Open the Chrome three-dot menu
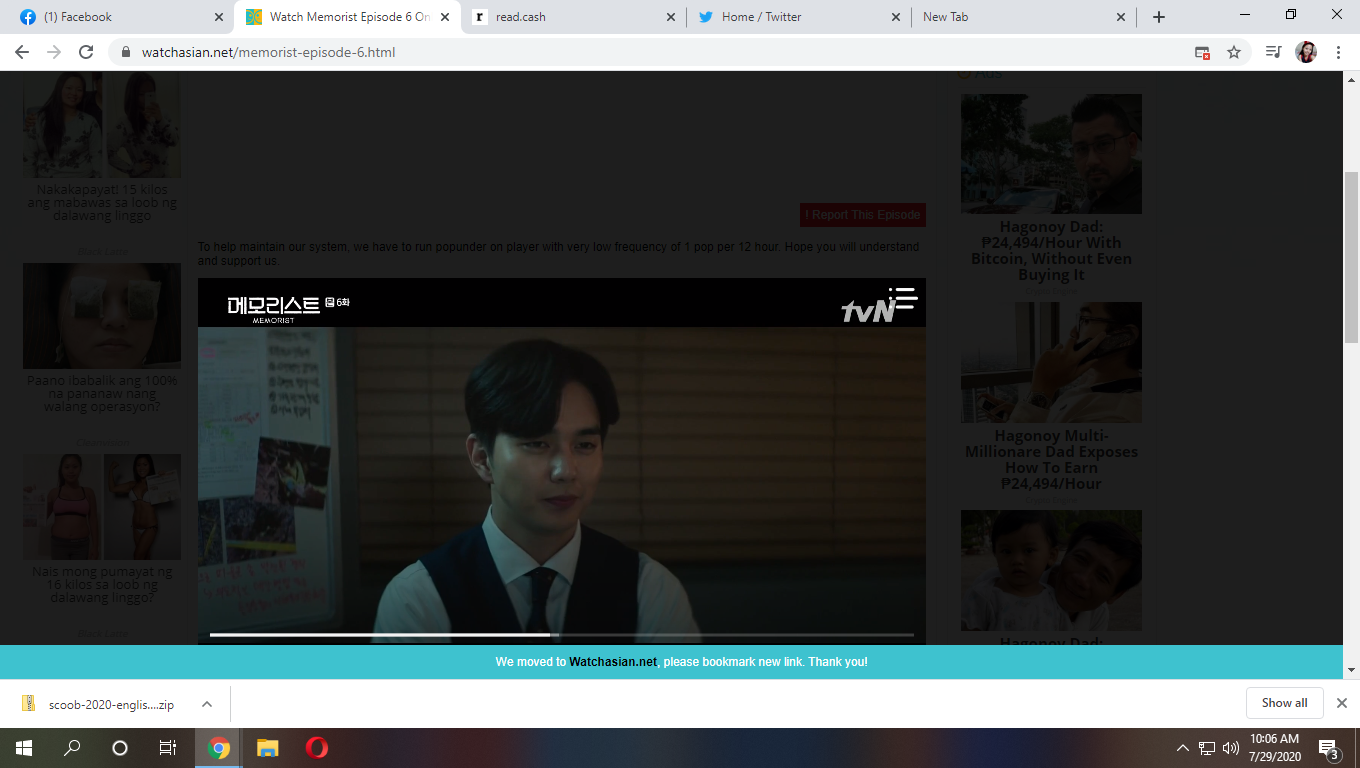This screenshot has width=1360, height=768. [x=1338, y=52]
